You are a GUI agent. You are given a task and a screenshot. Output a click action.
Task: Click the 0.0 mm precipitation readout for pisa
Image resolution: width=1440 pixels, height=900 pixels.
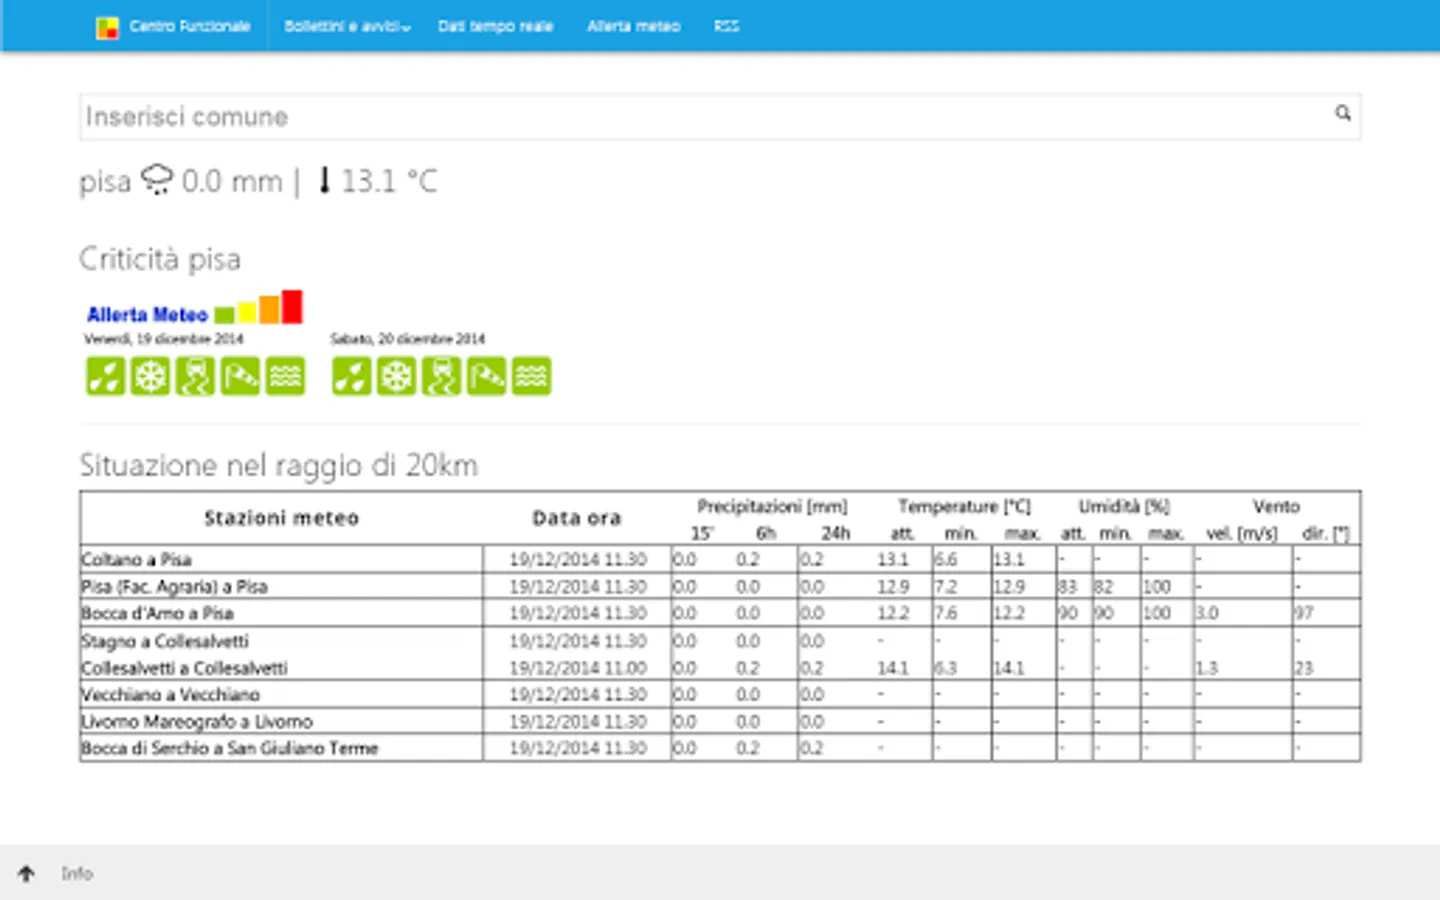tap(232, 181)
